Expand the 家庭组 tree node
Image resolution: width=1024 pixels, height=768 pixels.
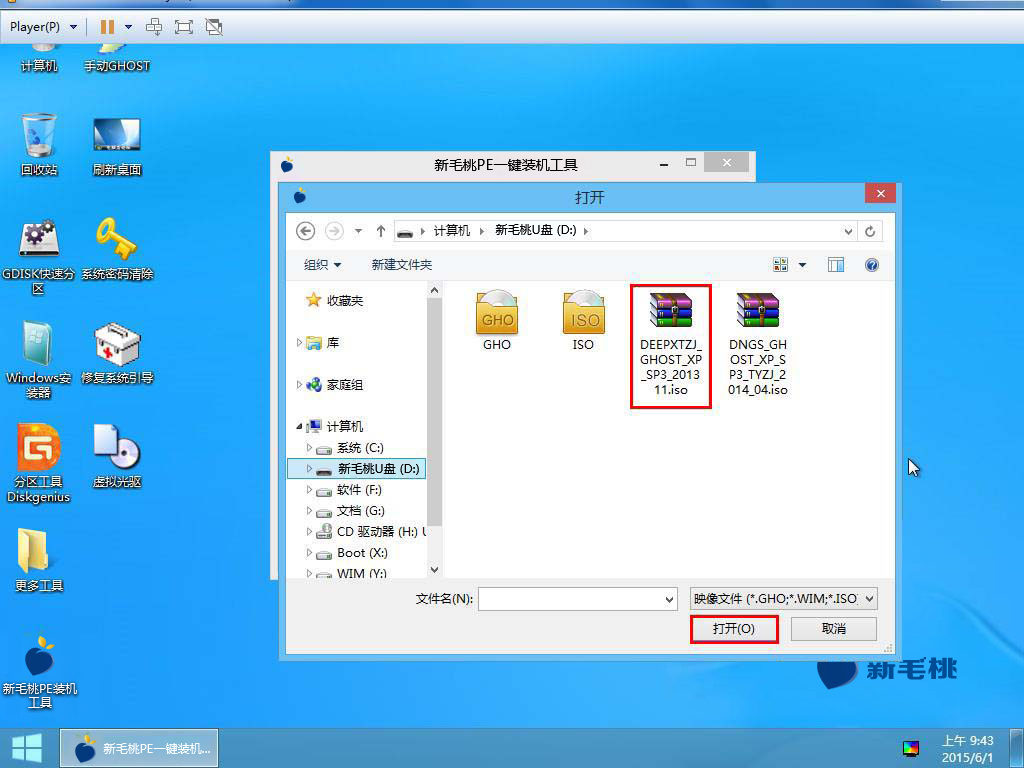(x=299, y=385)
